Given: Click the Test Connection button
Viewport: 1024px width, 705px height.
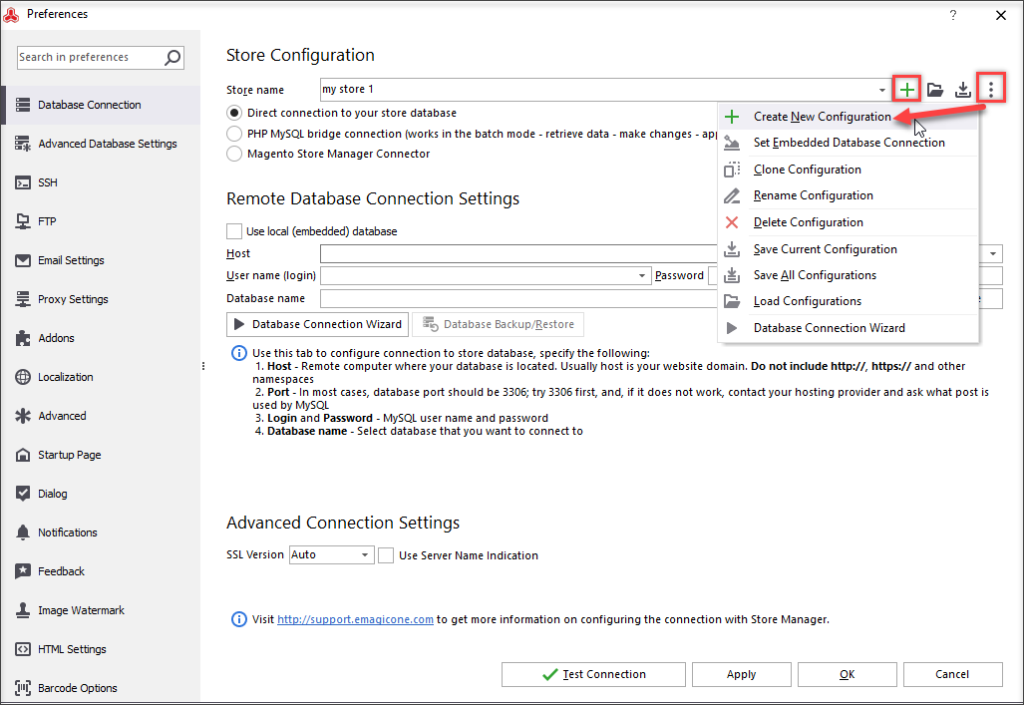Looking at the screenshot, I should 594,674.
